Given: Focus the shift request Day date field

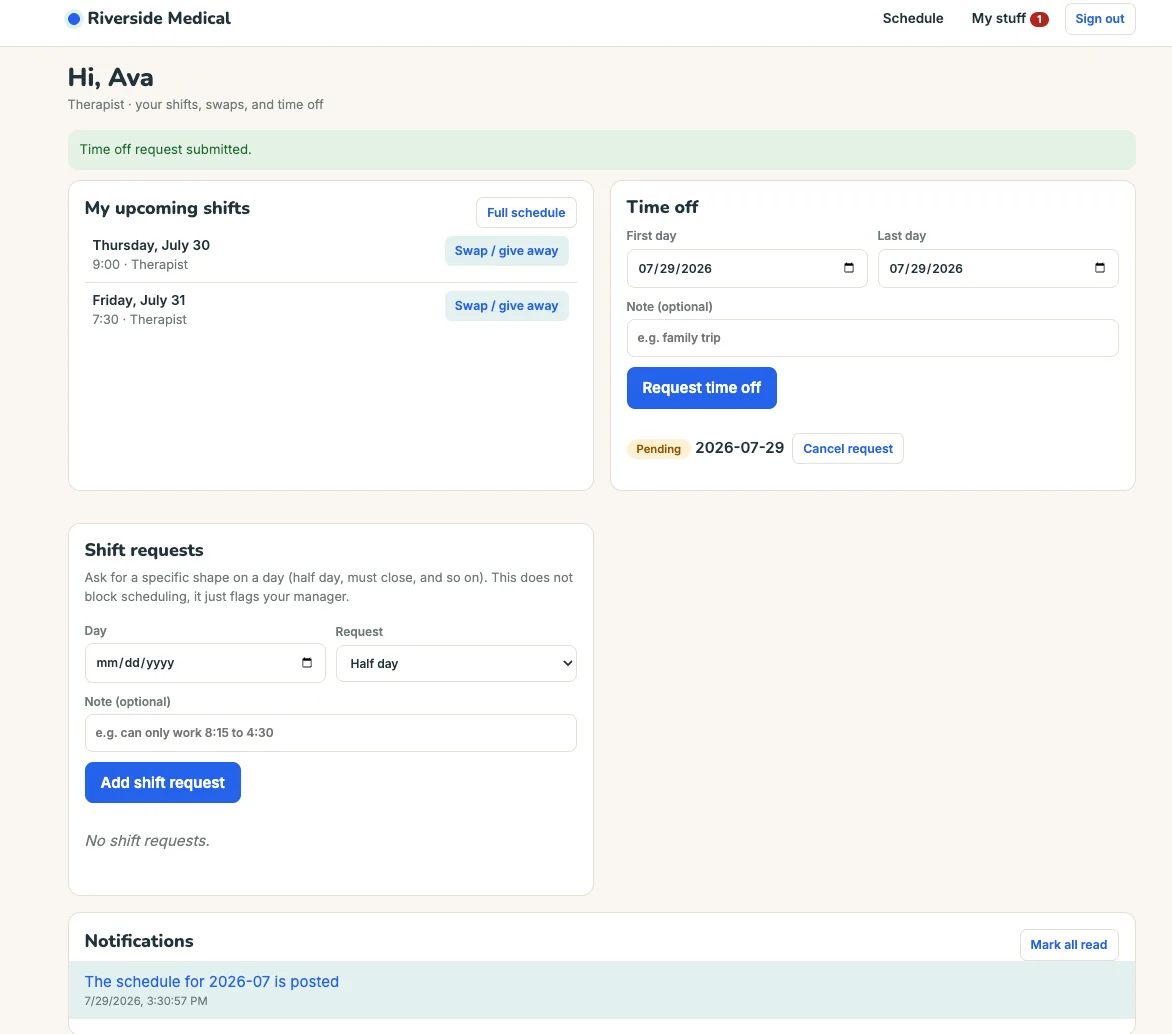Looking at the screenshot, I should (205, 663).
